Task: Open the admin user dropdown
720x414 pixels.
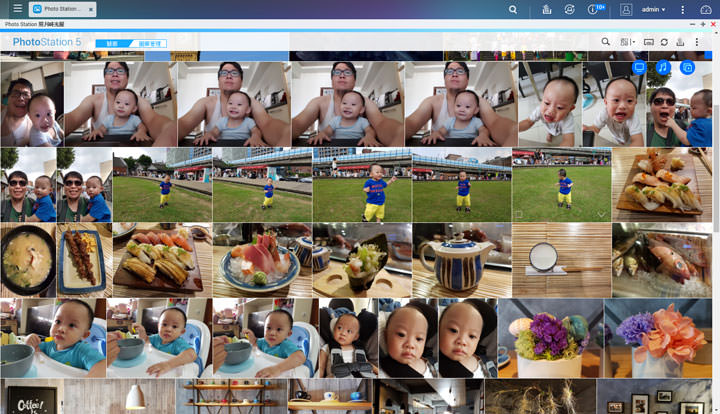Action: point(653,9)
